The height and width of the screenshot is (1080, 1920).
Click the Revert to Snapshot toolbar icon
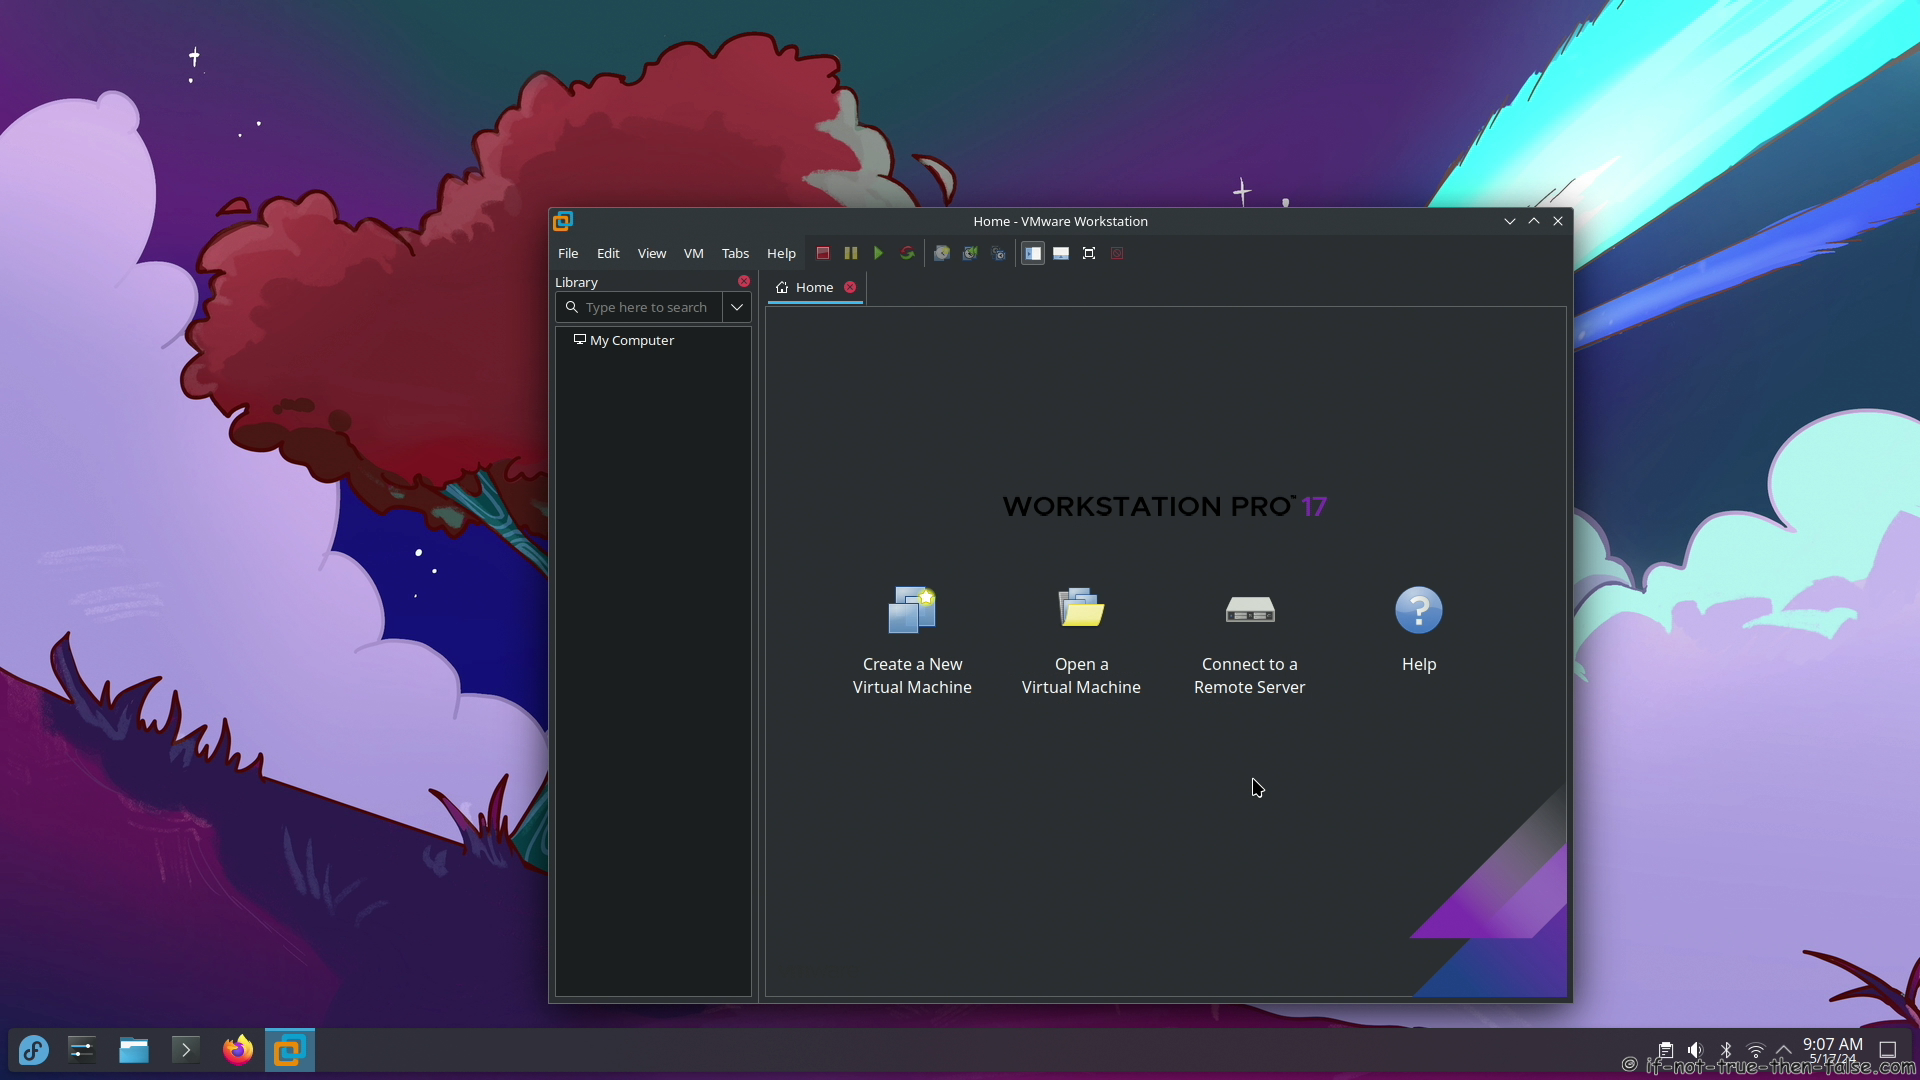tap(970, 253)
